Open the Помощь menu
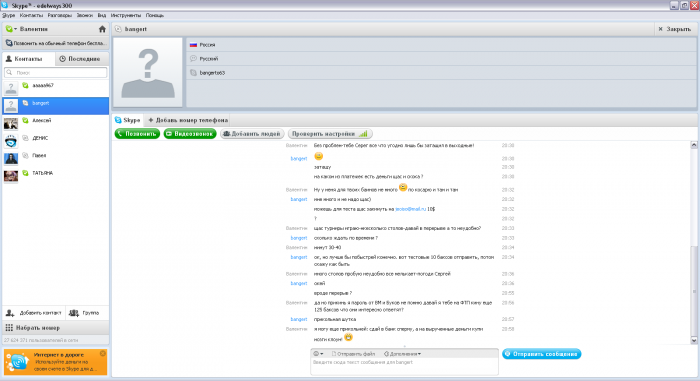Screen dimensions: 700x381 pyautogui.click(x=154, y=15)
